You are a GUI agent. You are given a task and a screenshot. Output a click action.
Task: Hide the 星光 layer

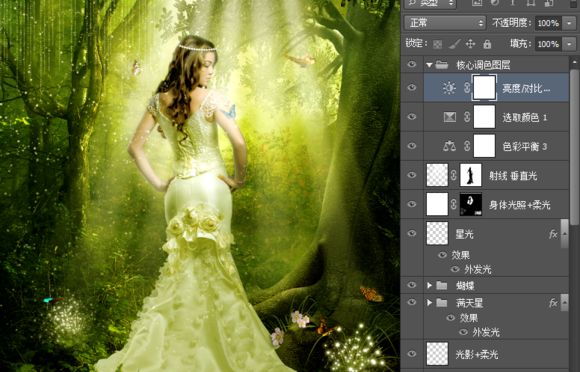[x=412, y=233]
